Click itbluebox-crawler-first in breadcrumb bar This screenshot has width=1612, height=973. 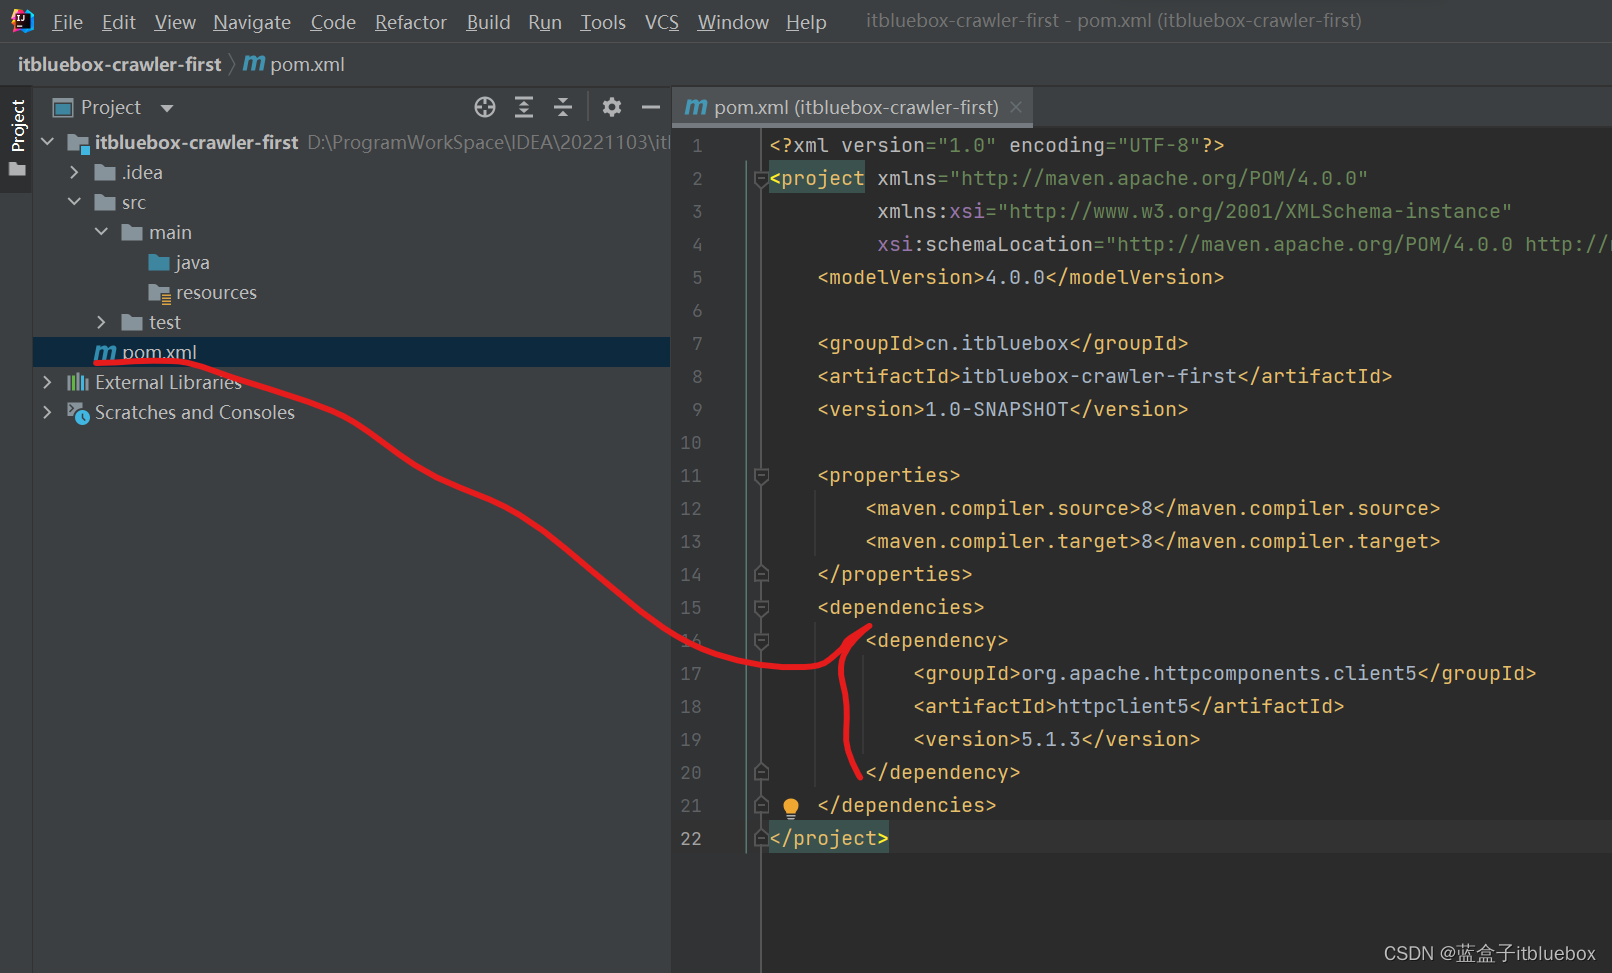pyautogui.click(x=119, y=64)
